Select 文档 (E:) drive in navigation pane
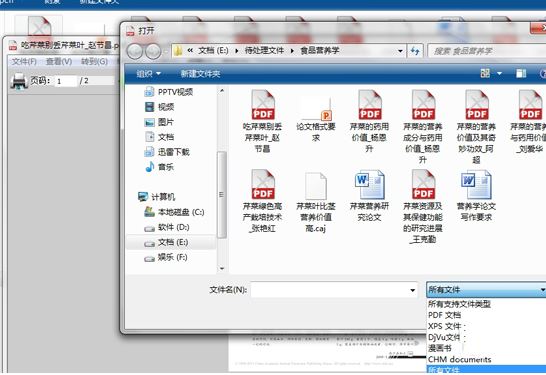The image size is (546, 375). tap(166, 242)
